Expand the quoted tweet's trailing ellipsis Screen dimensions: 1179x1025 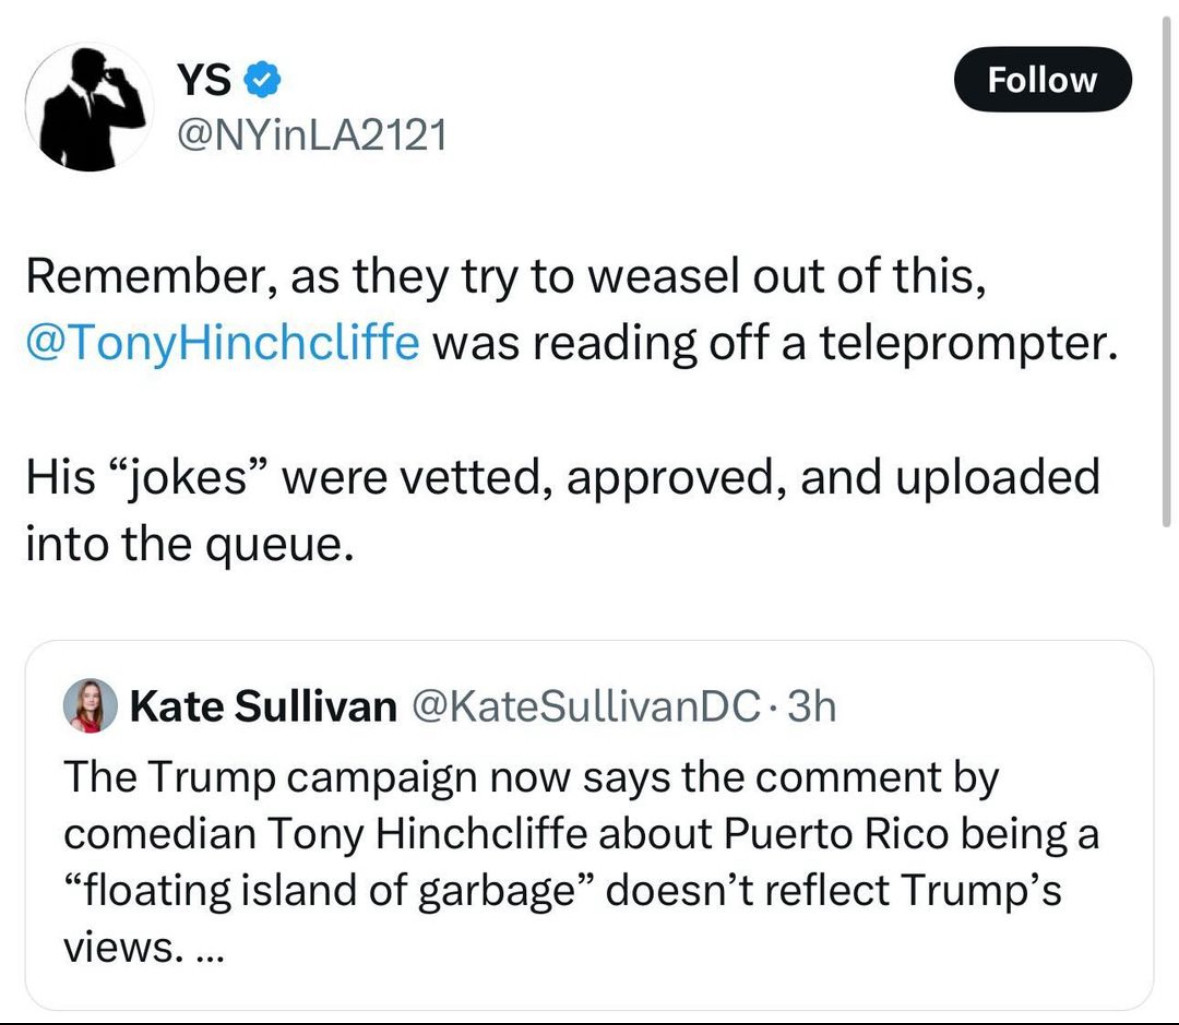(207, 946)
